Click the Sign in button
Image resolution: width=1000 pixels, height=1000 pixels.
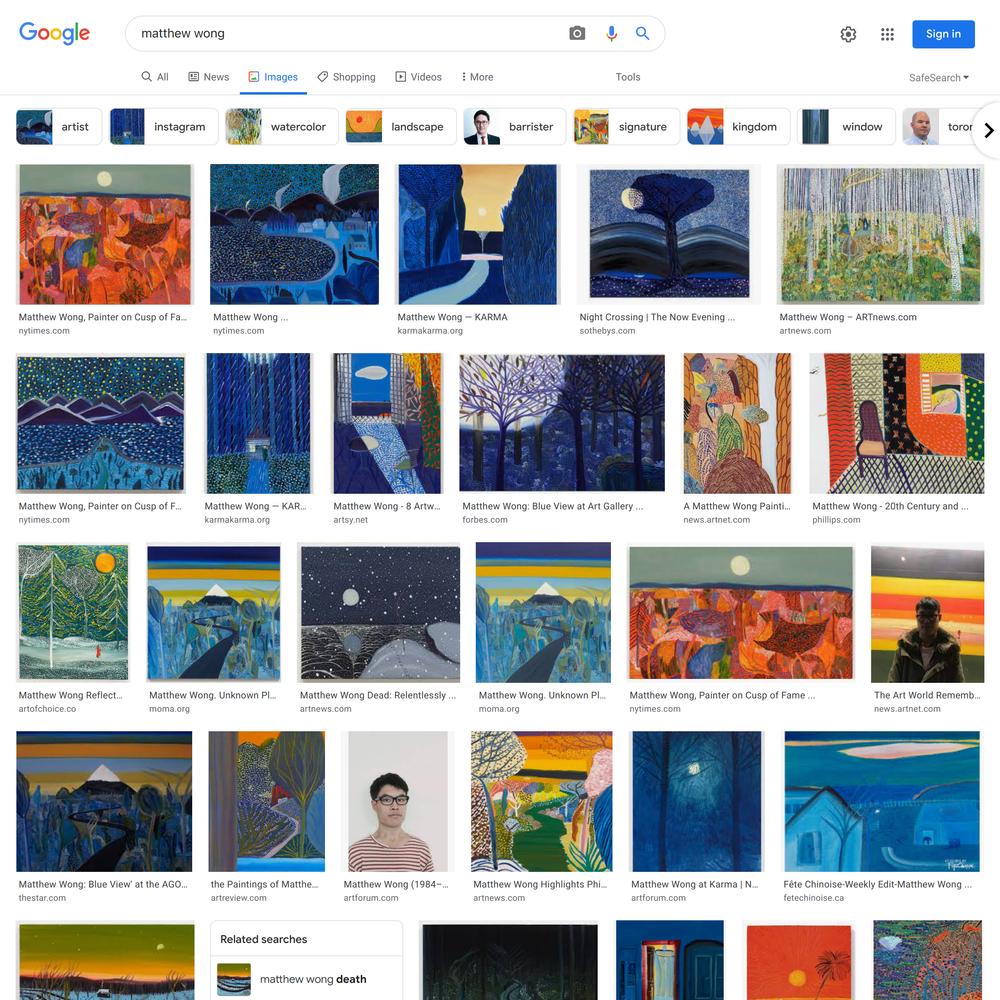click(943, 34)
